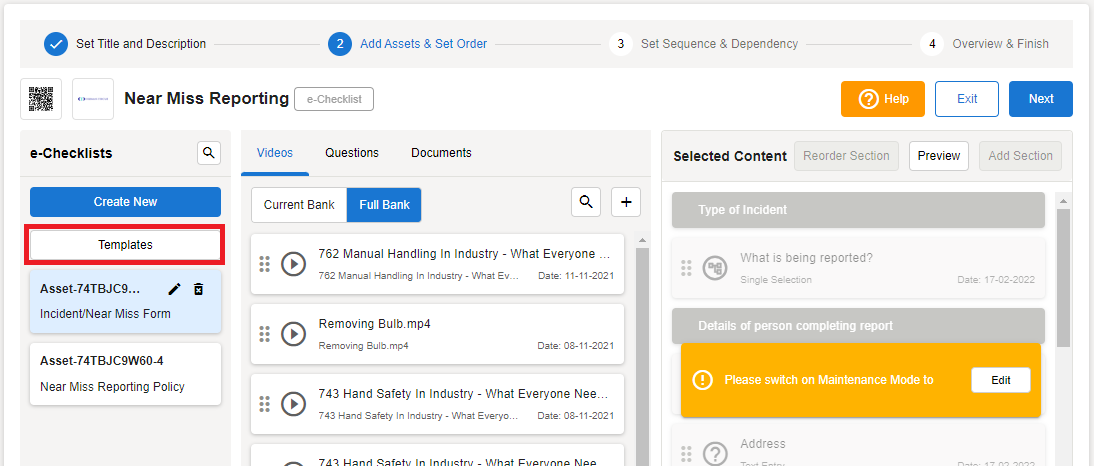Edit the Incident/Near Miss Form asset
This screenshot has height=466, width=1094.
click(175, 289)
